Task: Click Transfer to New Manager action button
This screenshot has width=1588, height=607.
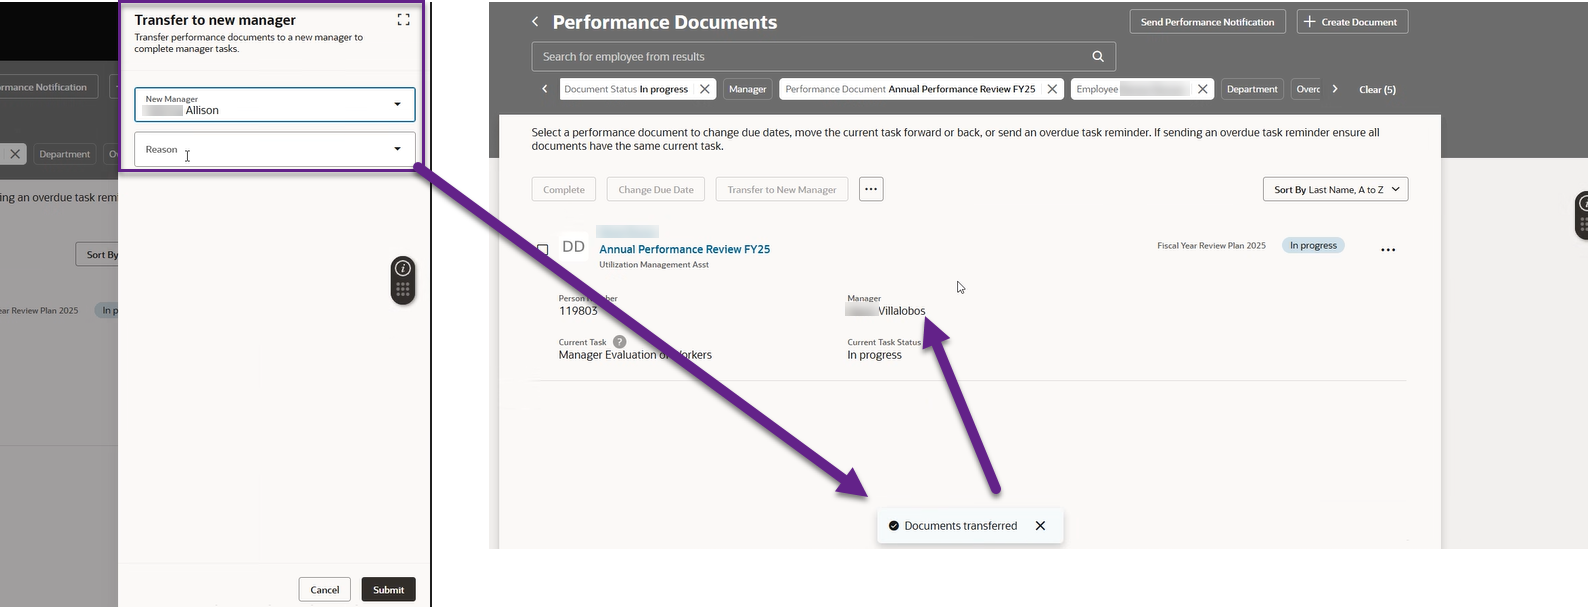Action: [782, 189]
